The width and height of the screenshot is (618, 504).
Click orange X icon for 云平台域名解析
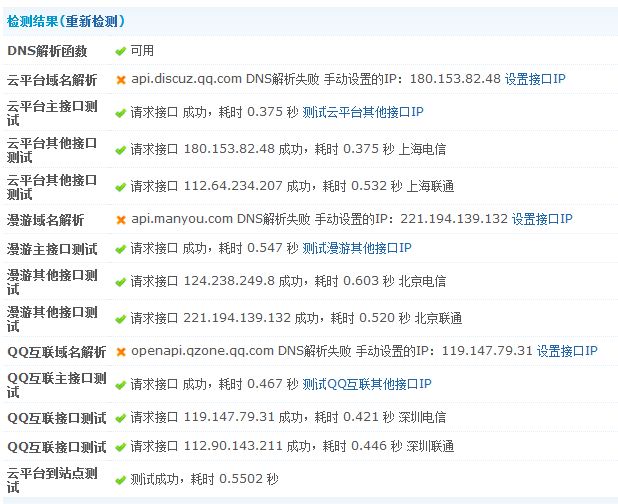coord(121,80)
